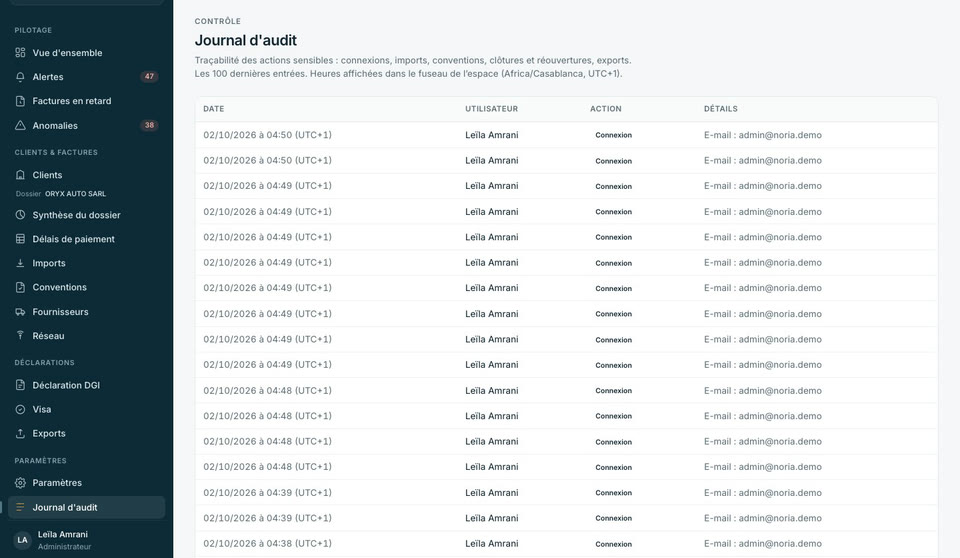Click the Administrateur role label
This screenshot has width=960, height=558.
[x=64, y=546]
